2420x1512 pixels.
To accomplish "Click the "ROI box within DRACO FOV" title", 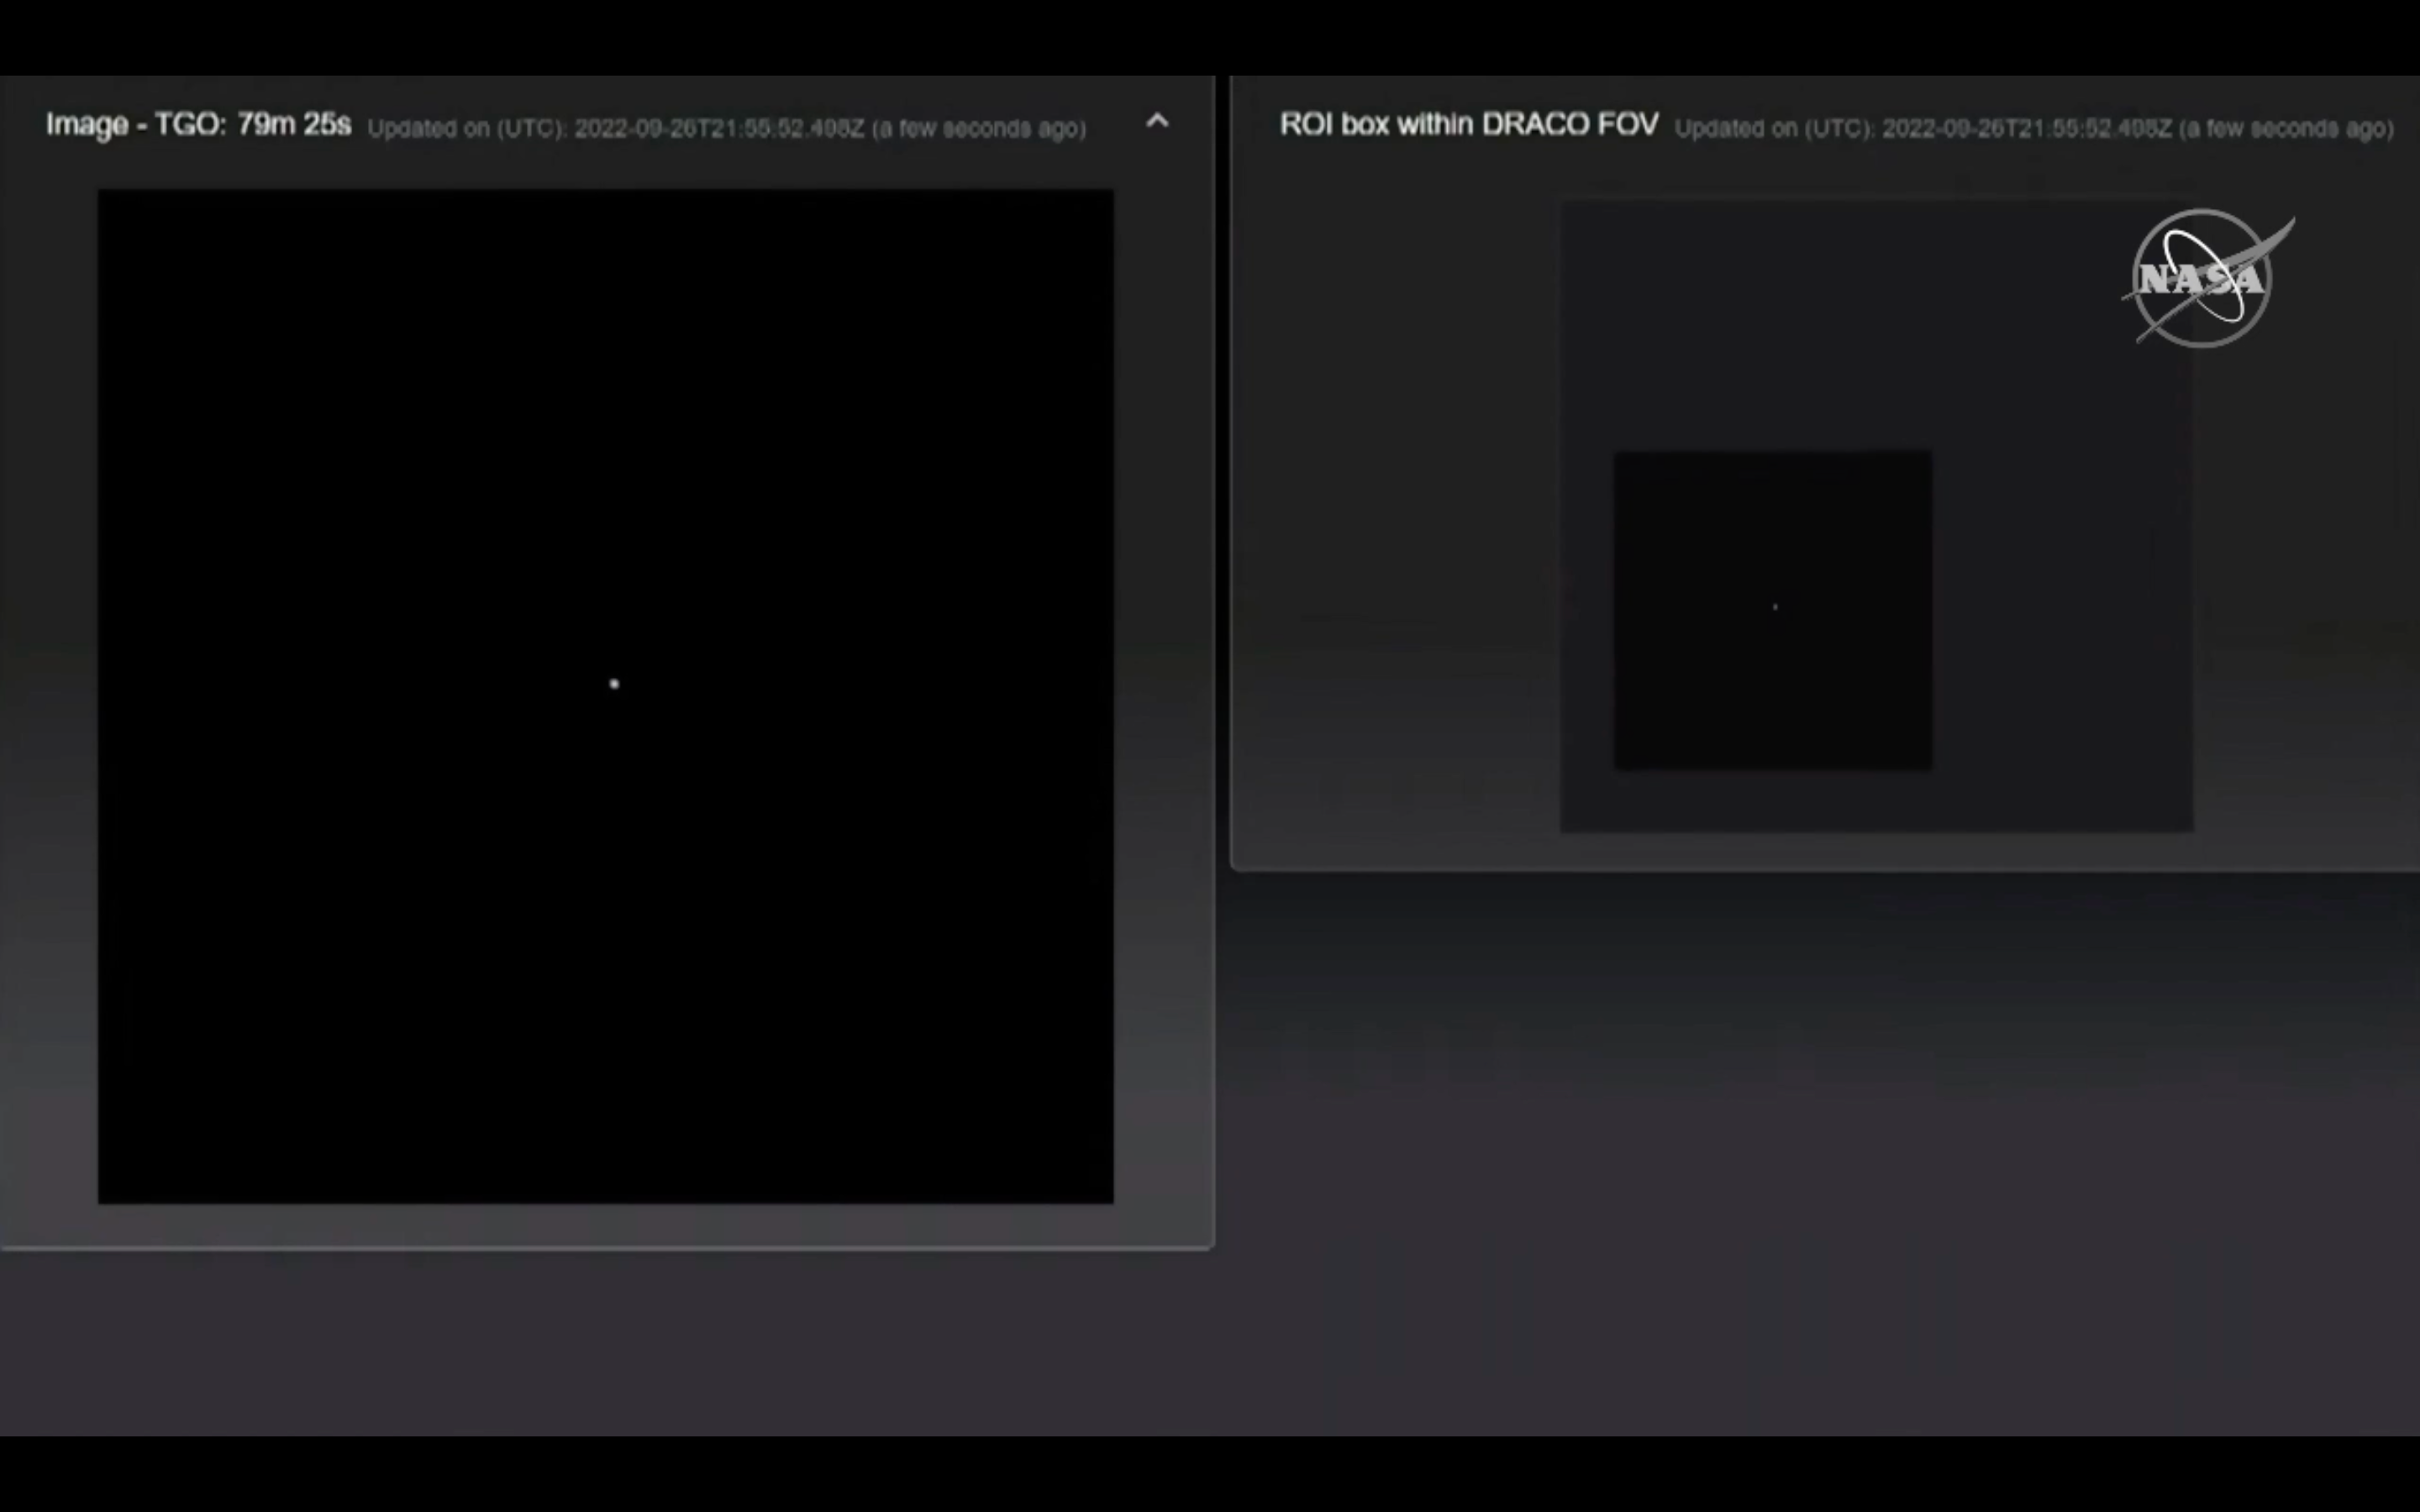I will 1468,125.
